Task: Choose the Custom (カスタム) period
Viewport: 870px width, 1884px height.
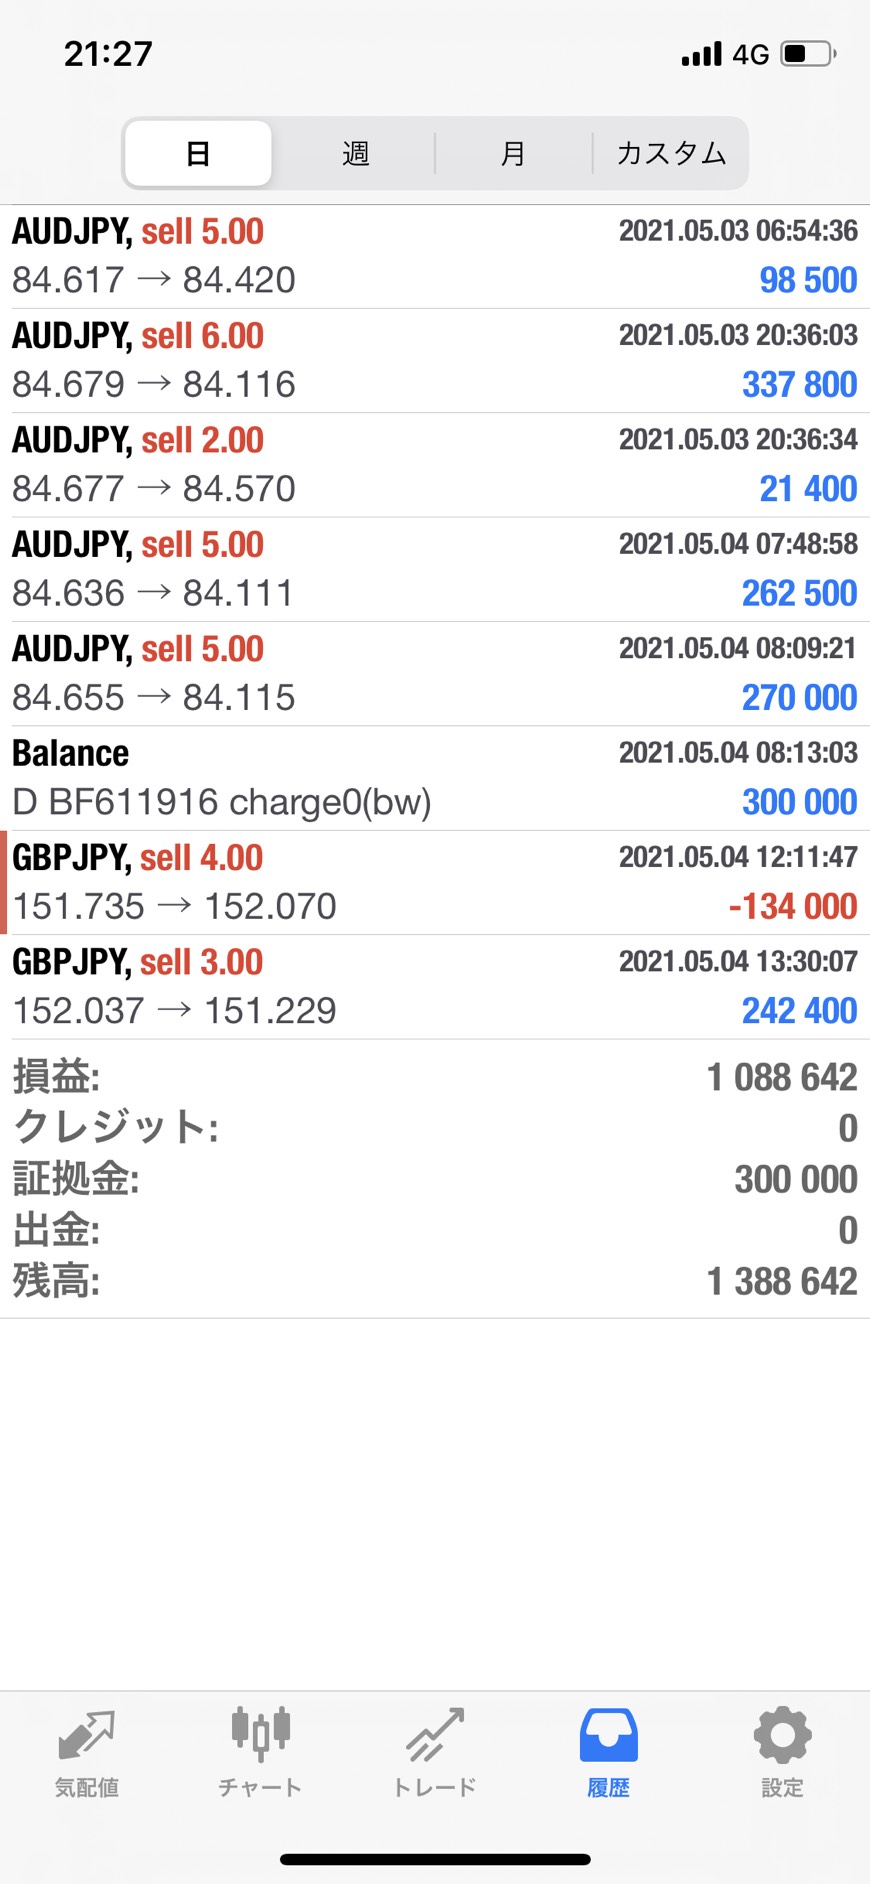Action: pos(671,154)
